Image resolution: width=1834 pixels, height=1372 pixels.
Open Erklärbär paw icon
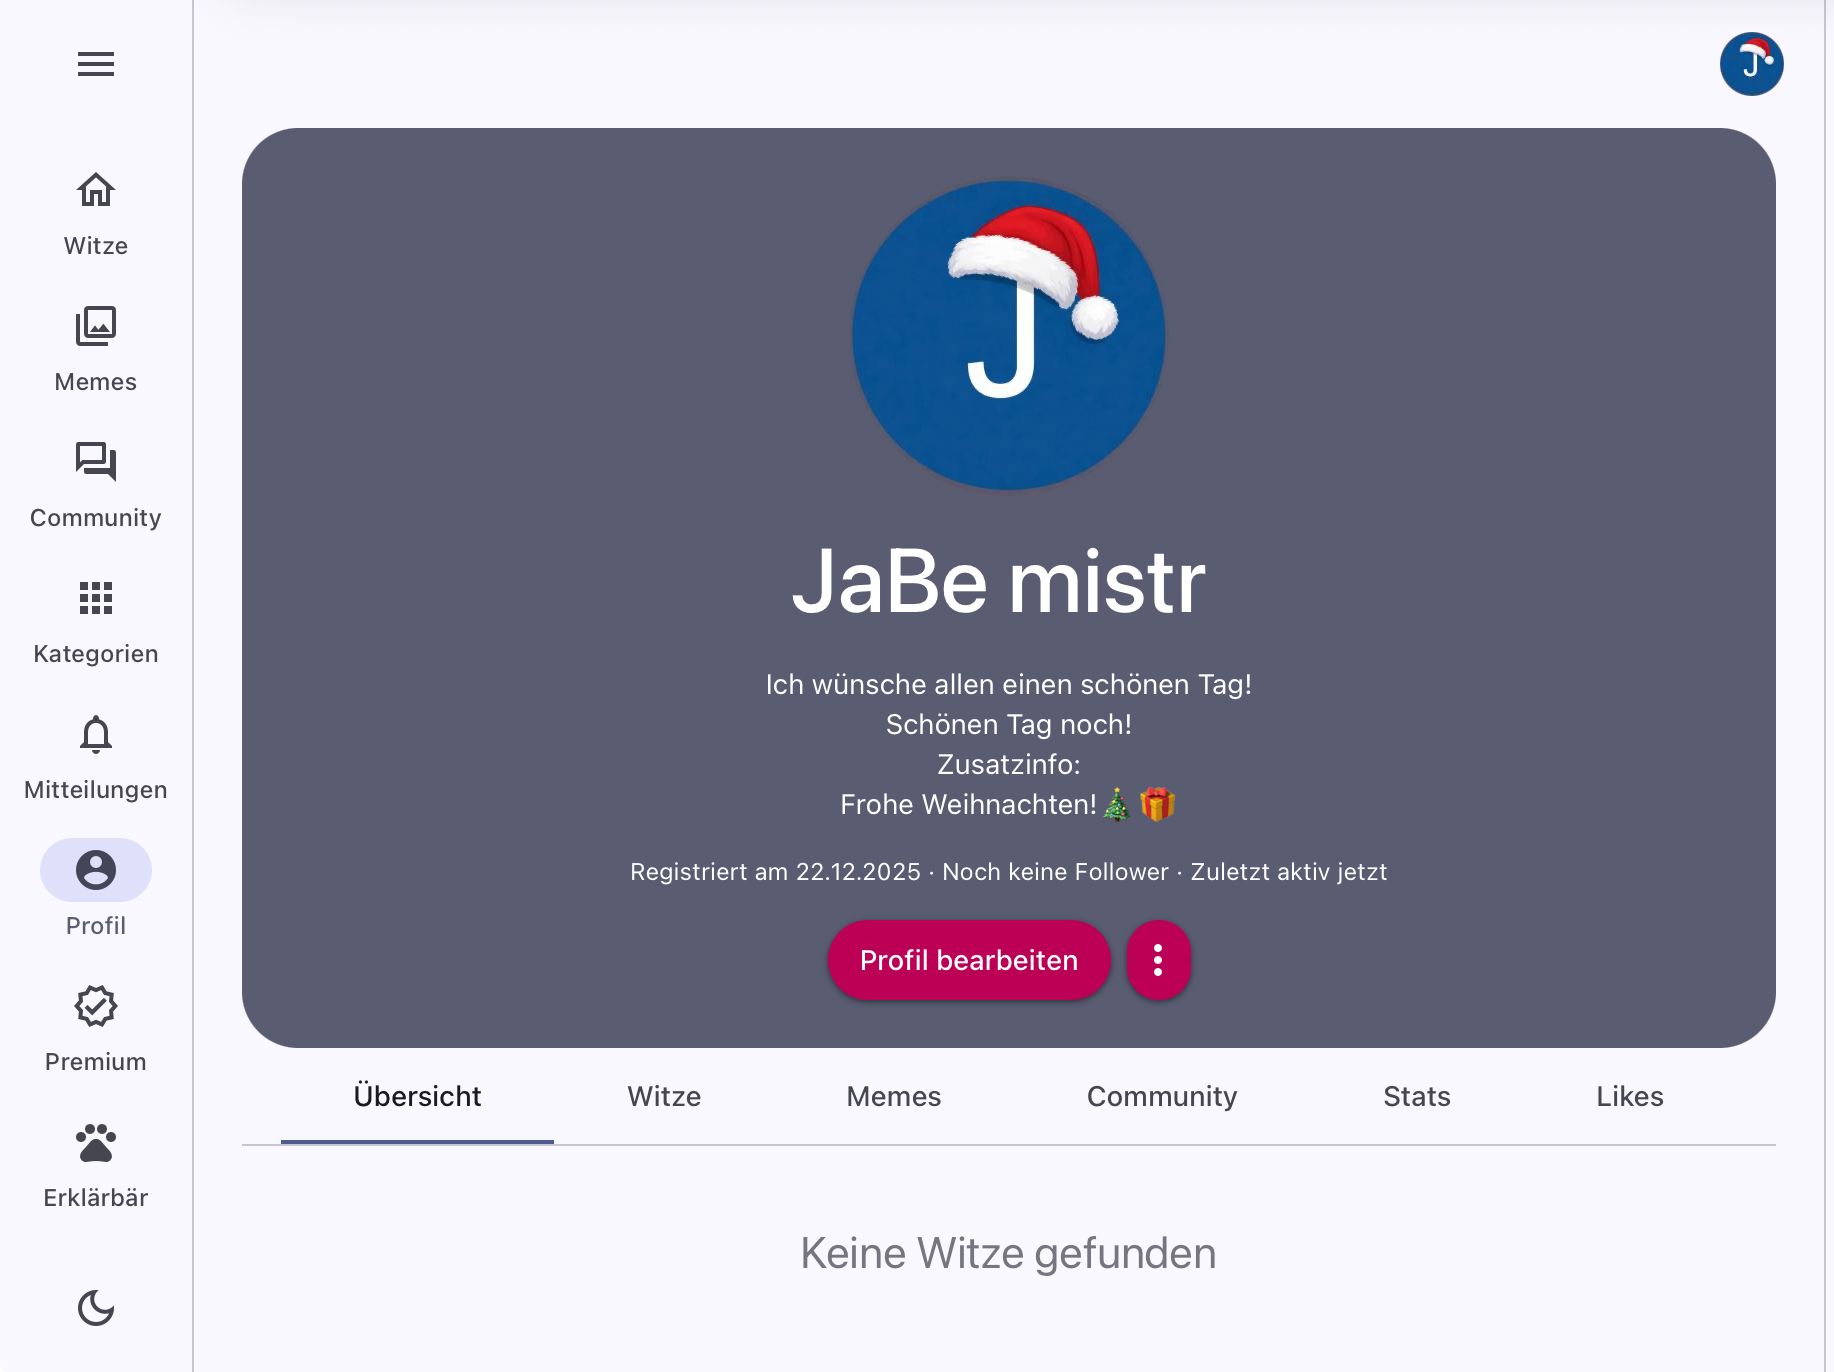[96, 1142]
